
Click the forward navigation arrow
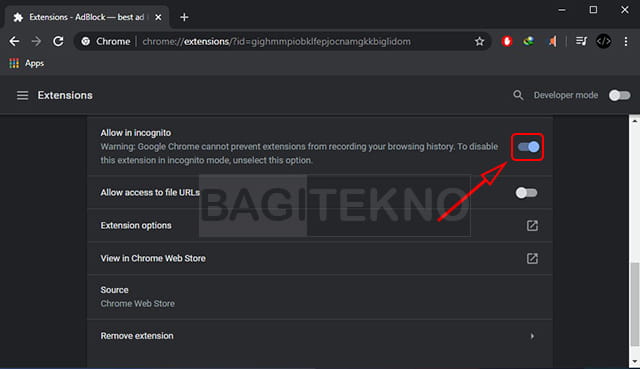coord(36,41)
